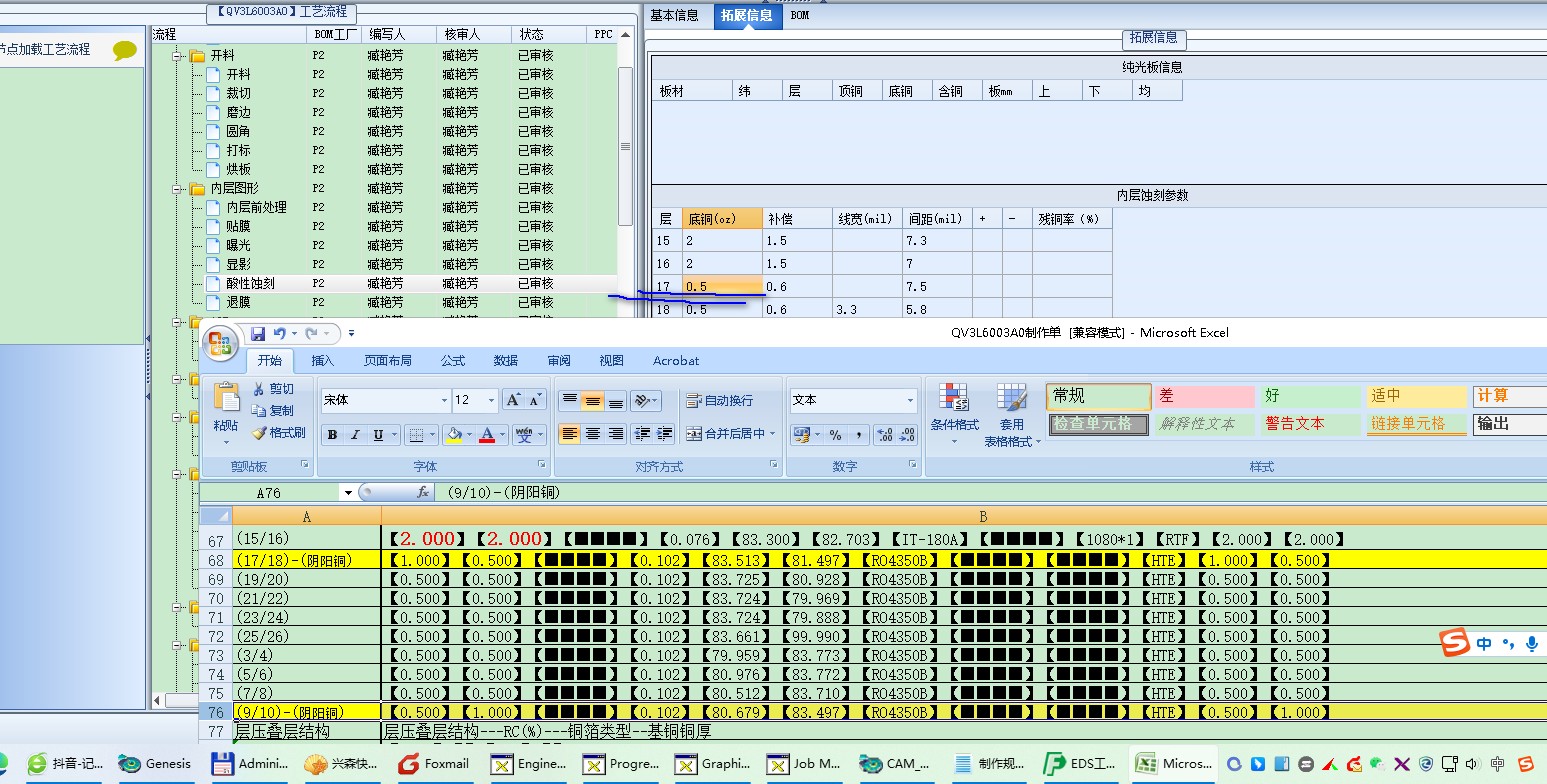Apply the 差 (Bad) cell style
Screen dimensions: 1547x784
pos(1204,396)
